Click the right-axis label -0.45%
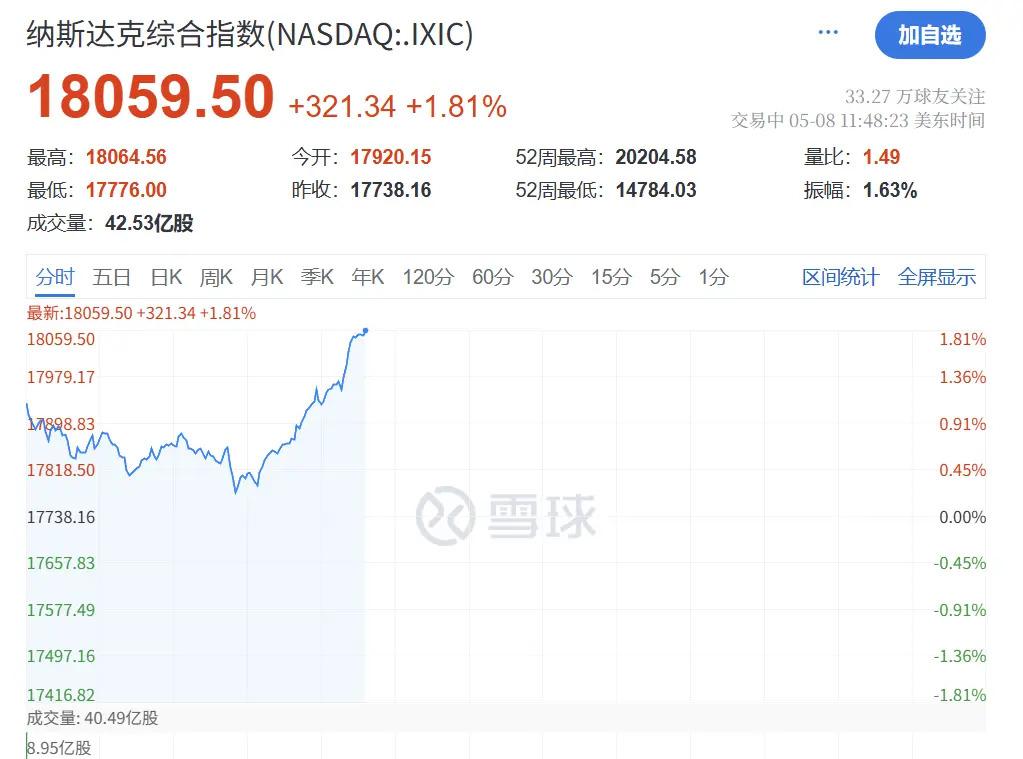The image size is (1023, 759). tap(960, 563)
